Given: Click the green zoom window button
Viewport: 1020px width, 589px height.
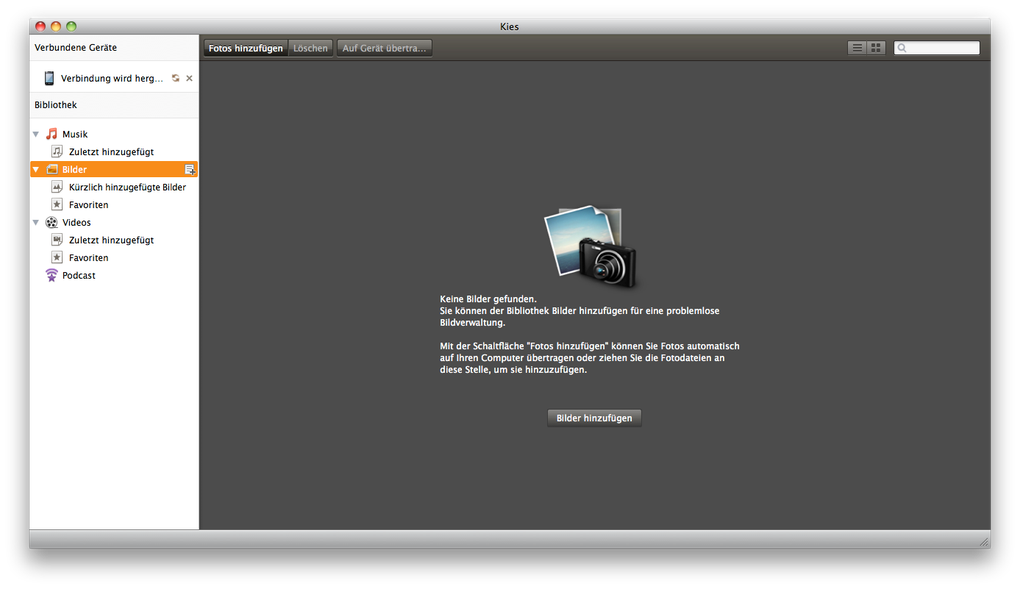Looking at the screenshot, I should point(72,26).
